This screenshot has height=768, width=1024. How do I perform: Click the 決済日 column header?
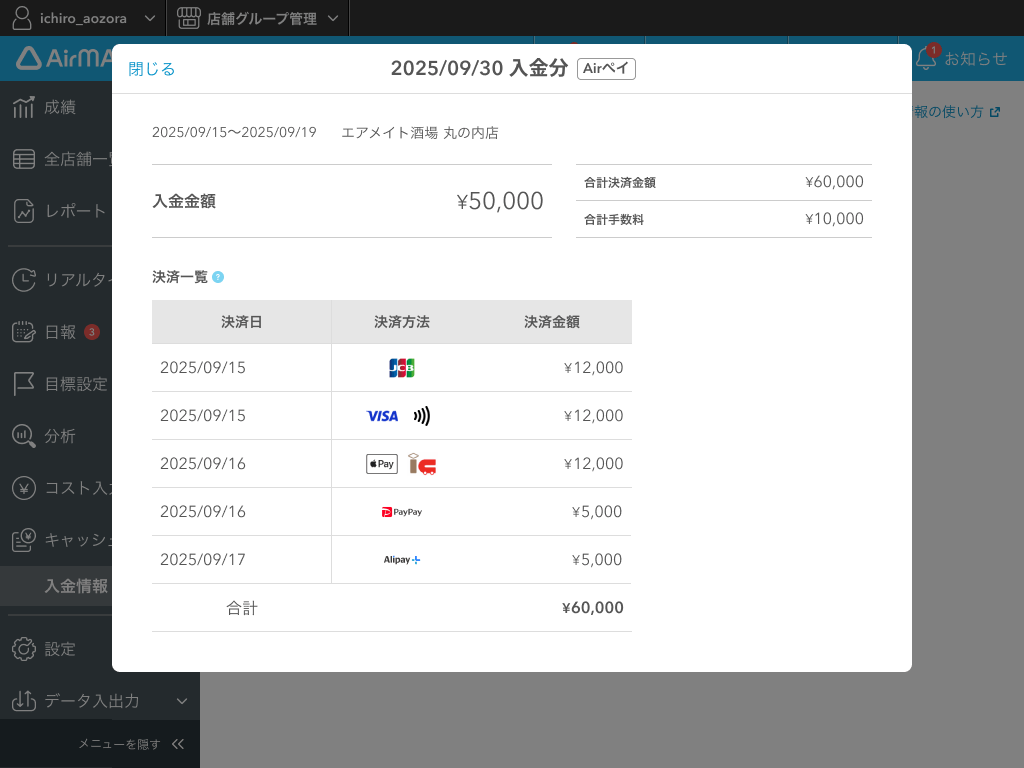pos(242,322)
